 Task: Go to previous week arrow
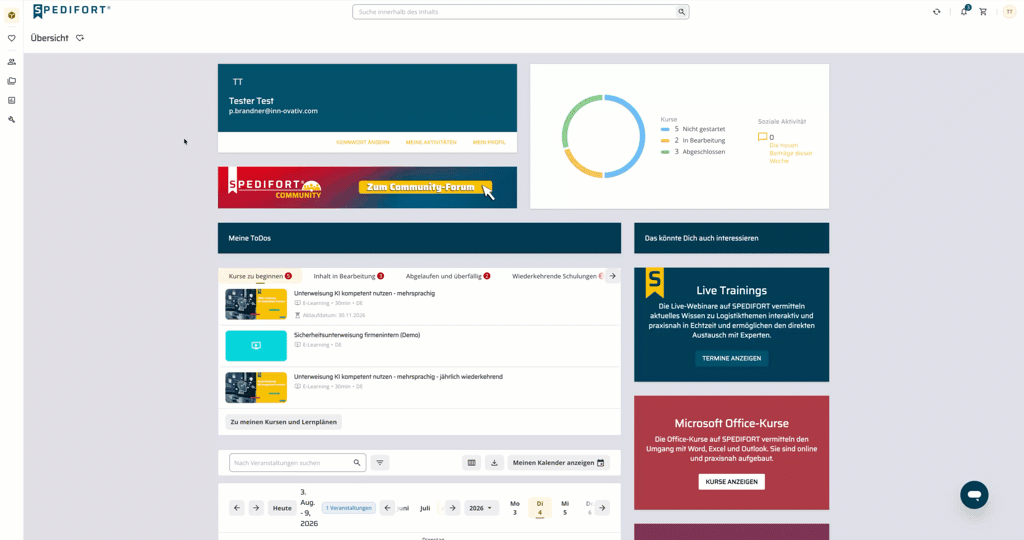[237, 507]
